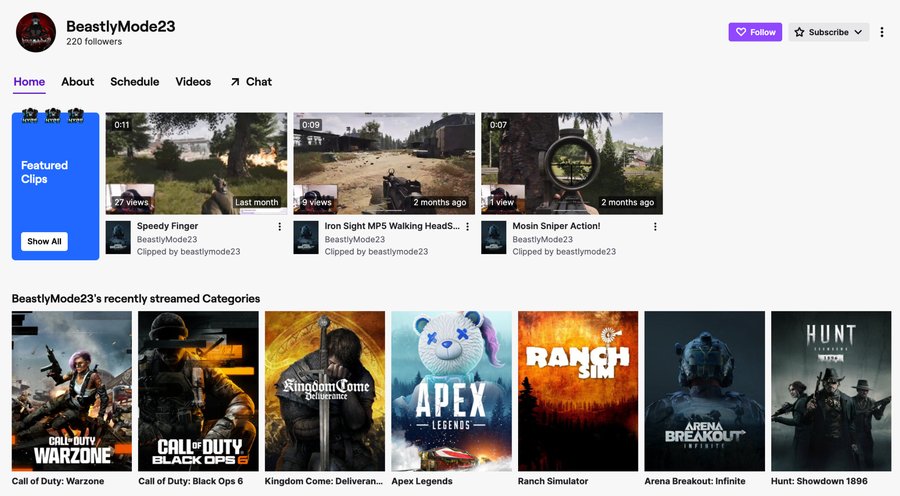Open the Ranch Simulator category title link

click(555, 481)
